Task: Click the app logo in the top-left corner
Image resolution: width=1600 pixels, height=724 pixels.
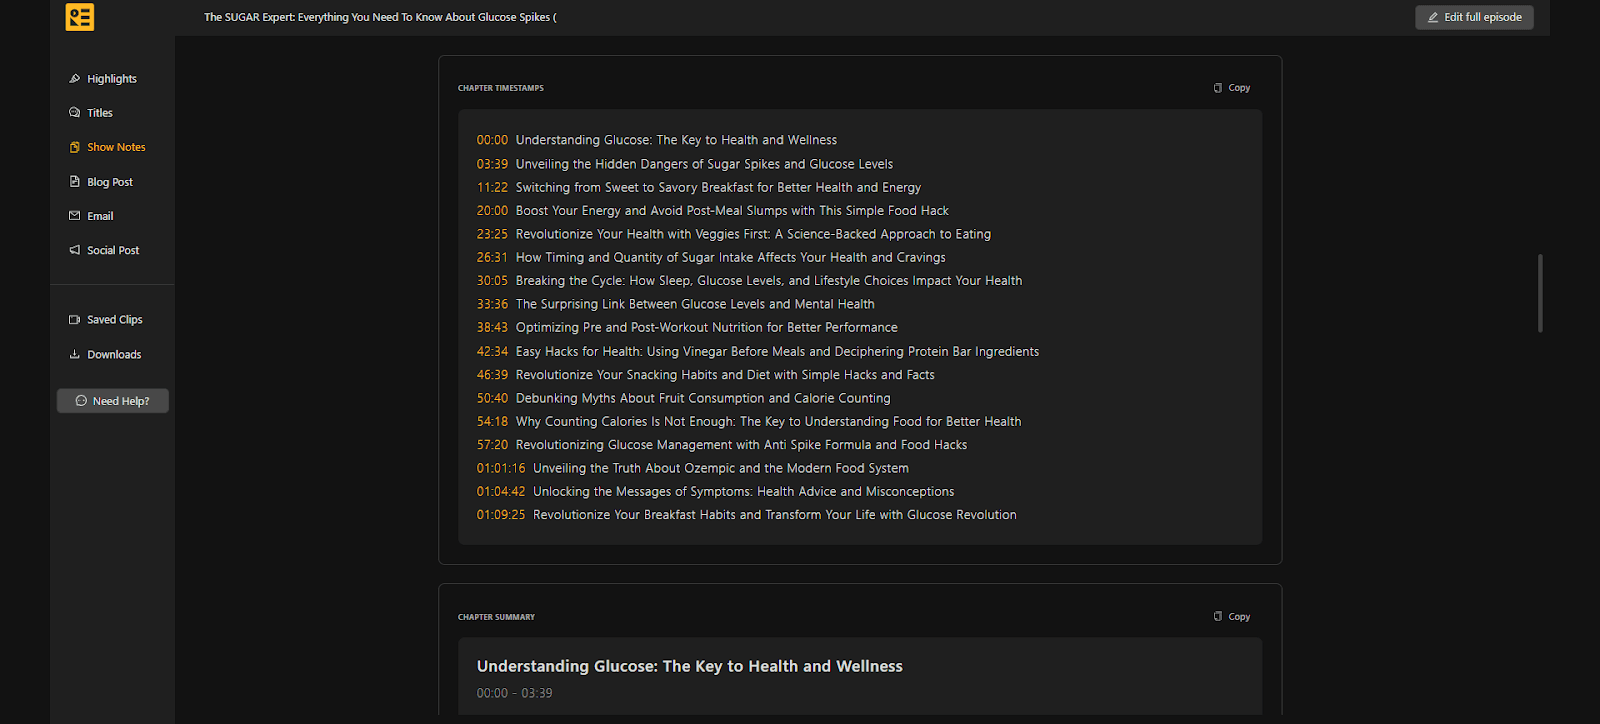Action: point(79,17)
